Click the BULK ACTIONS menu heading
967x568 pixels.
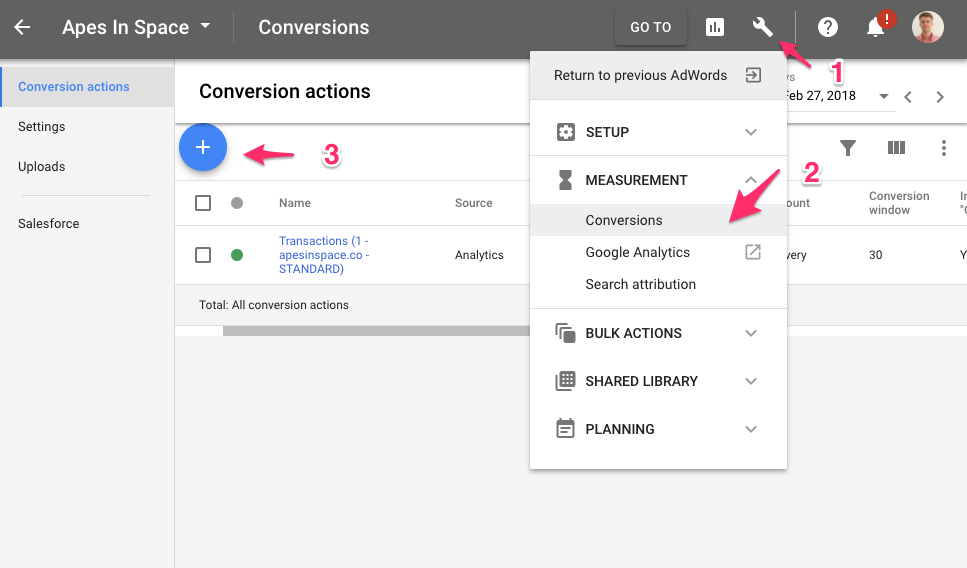tap(633, 333)
